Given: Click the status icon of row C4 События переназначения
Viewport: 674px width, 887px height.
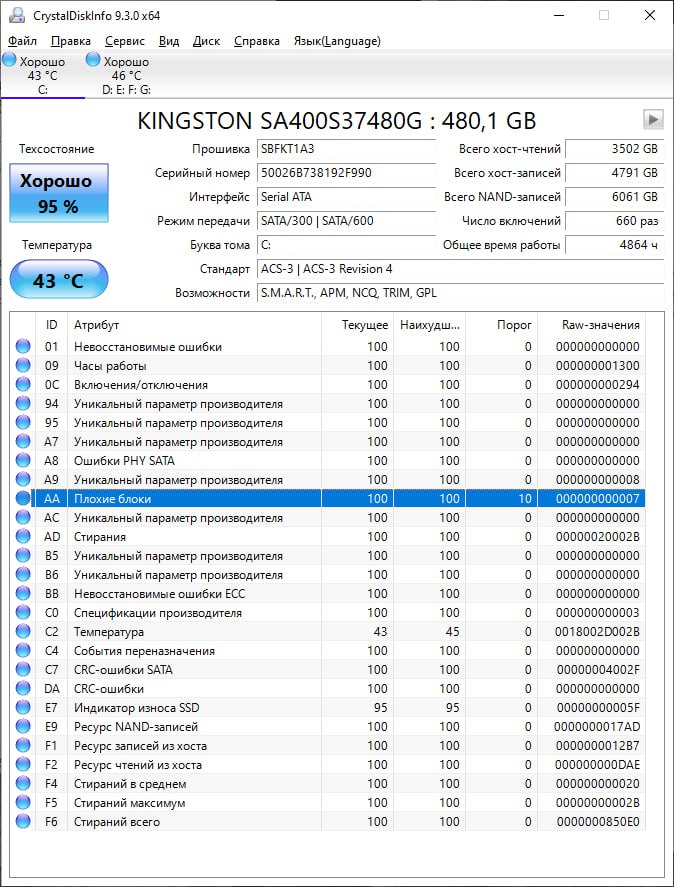Looking at the screenshot, I should (x=23, y=651).
